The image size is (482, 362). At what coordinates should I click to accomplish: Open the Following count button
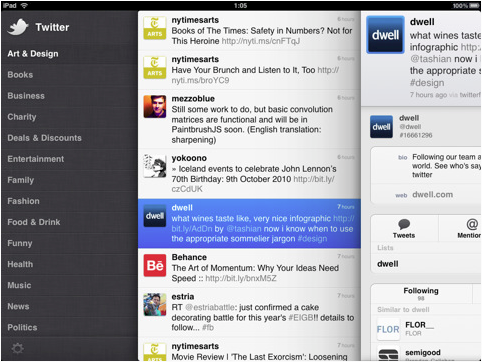click(x=421, y=294)
